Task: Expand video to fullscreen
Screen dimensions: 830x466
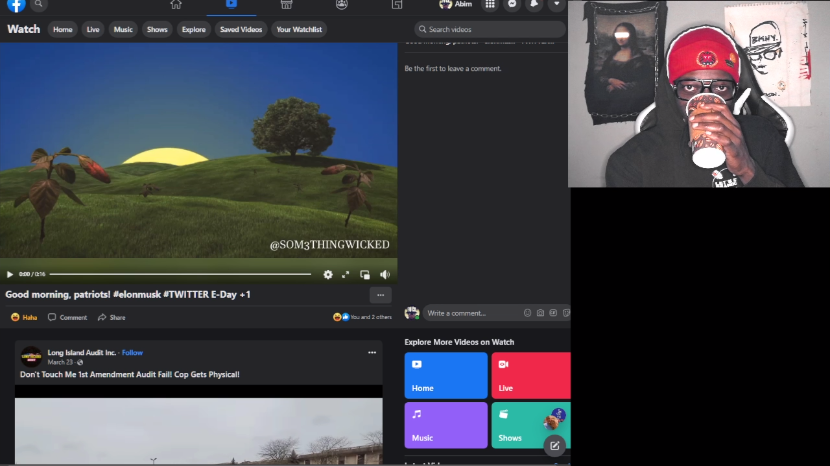Action: 346,274
